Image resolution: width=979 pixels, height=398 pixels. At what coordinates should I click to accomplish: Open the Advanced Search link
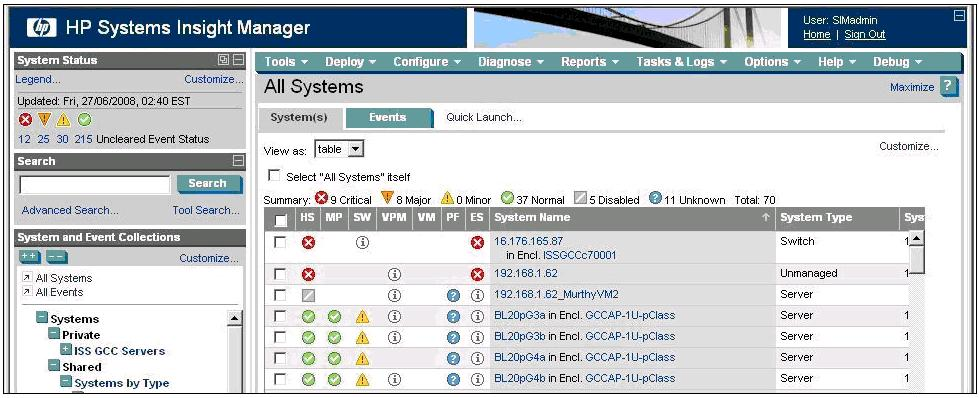click(70, 211)
